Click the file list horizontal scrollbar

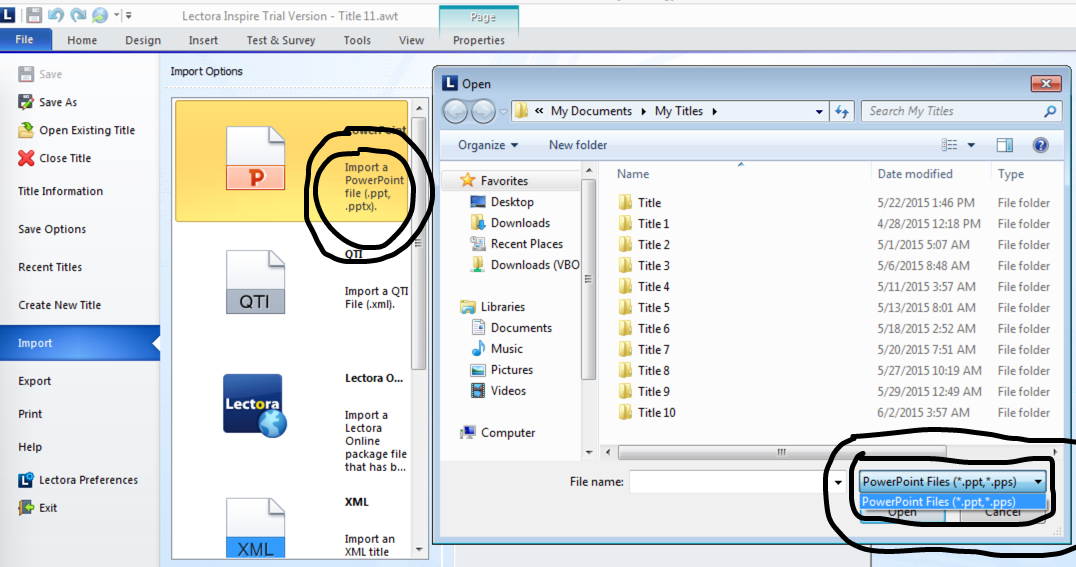click(x=782, y=452)
